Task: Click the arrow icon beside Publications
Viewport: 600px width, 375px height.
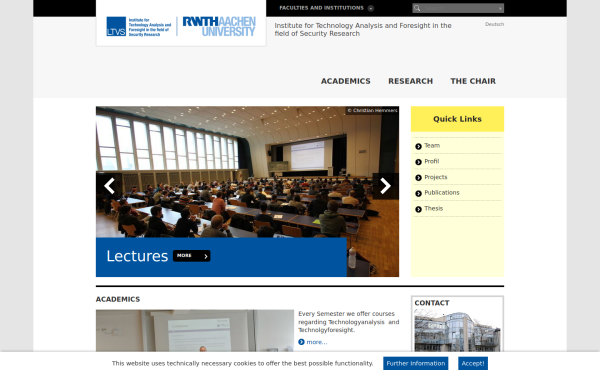Action: coord(418,193)
